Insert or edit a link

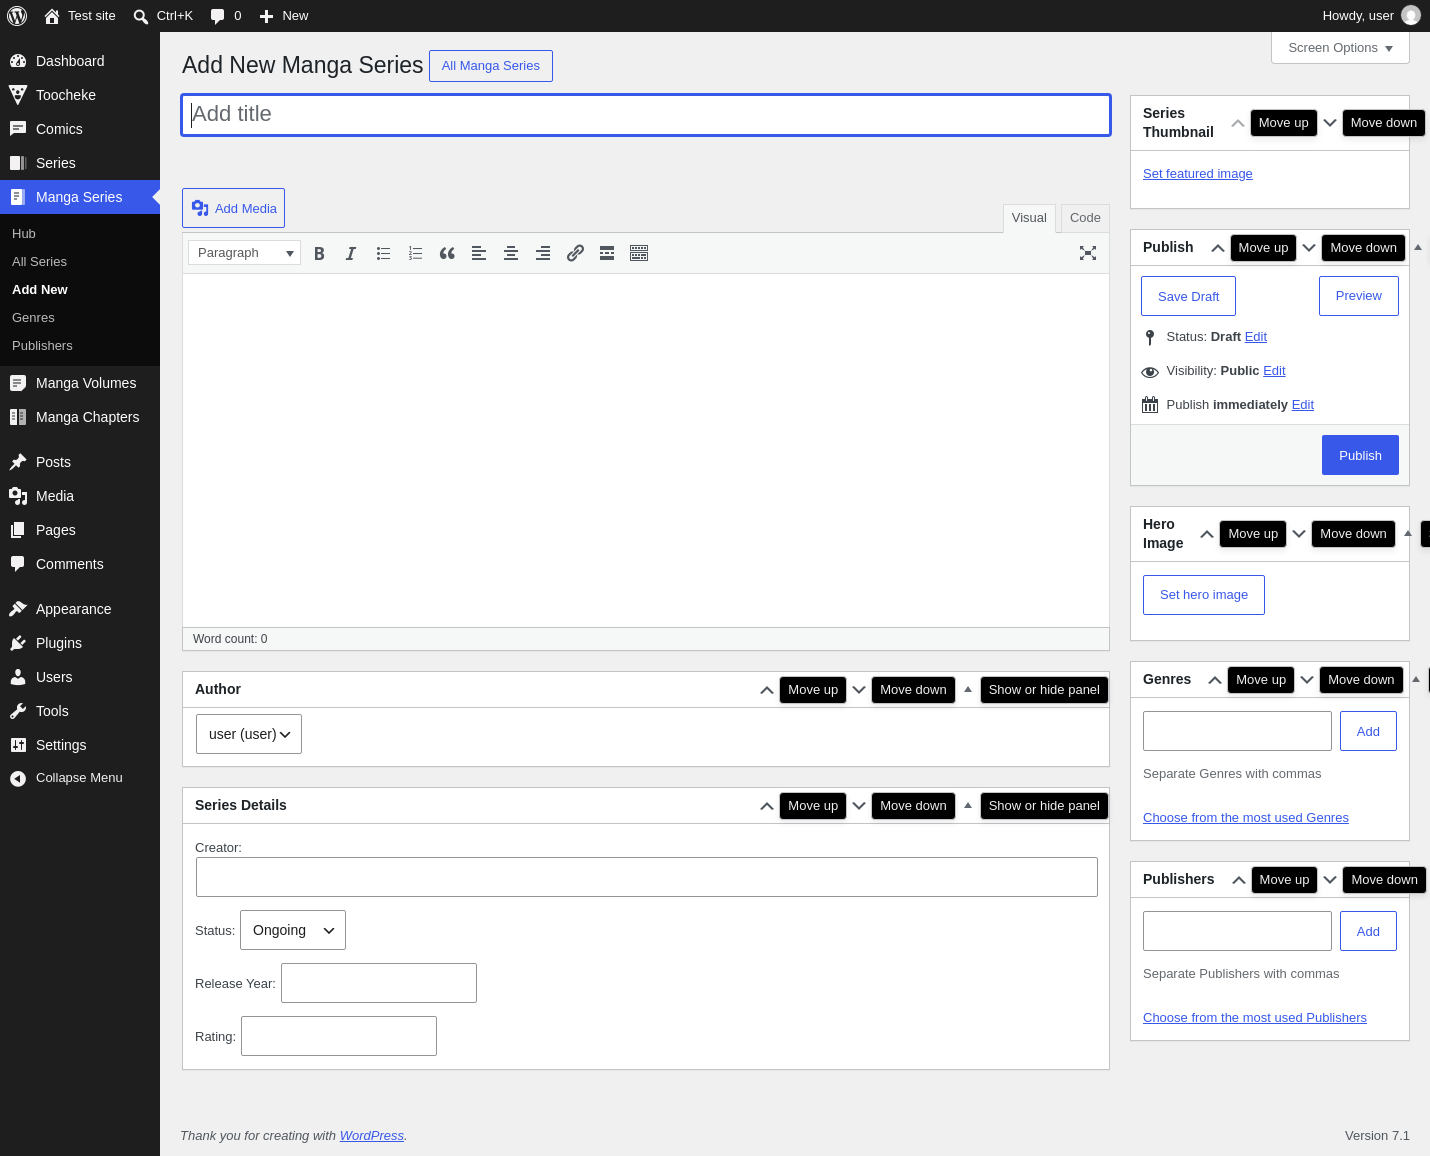coord(575,253)
